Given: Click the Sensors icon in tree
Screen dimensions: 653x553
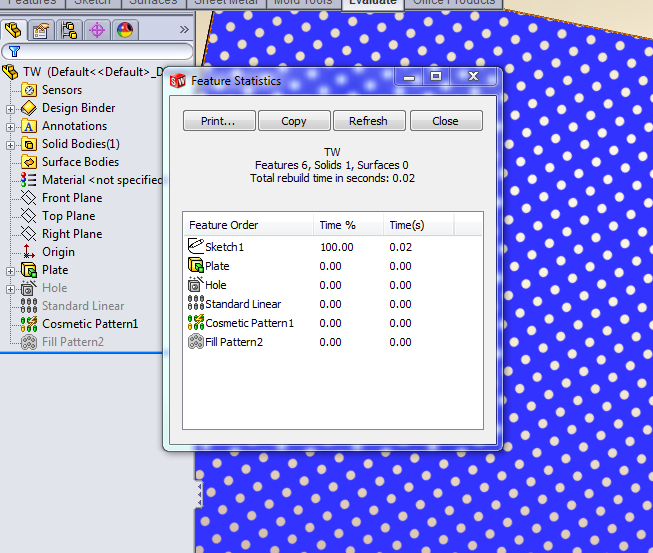Looking at the screenshot, I should click(x=28, y=90).
